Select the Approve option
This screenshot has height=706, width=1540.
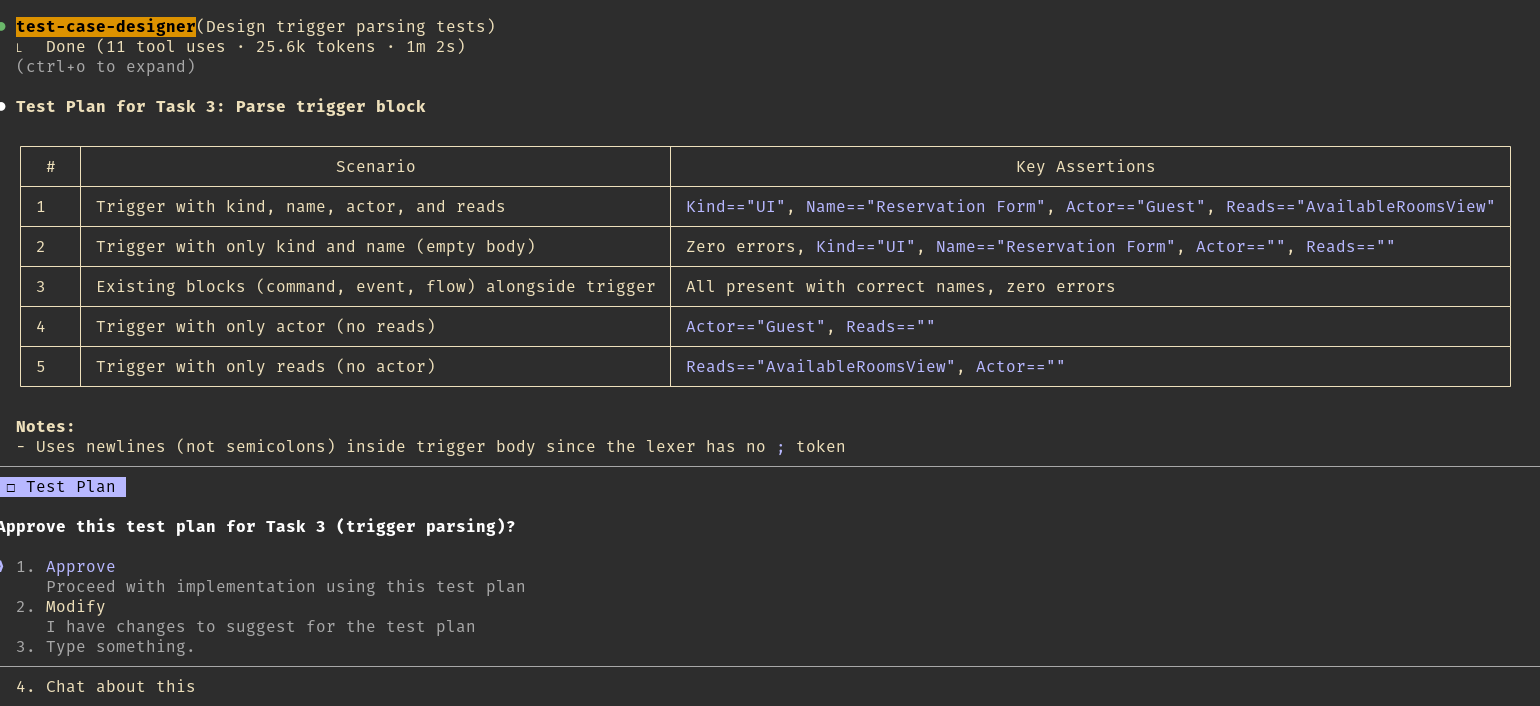pyautogui.click(x=80, y=566)
